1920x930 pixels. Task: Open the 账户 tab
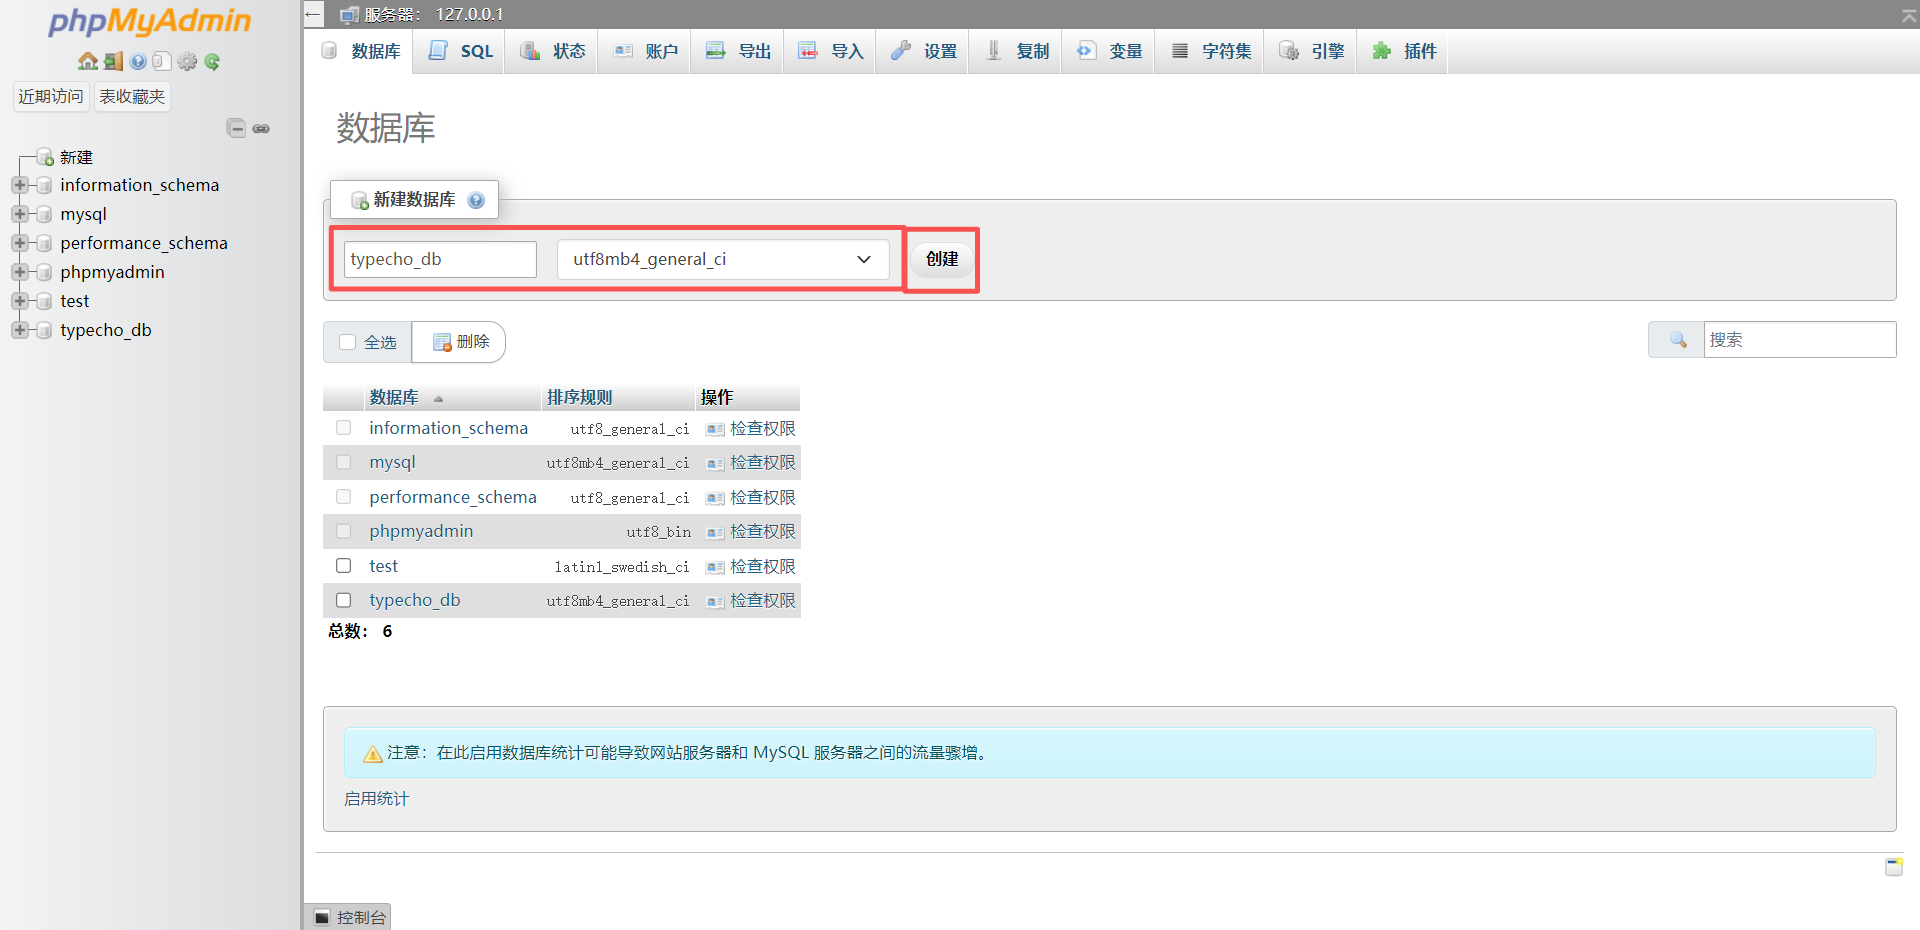tap(645, 51)
